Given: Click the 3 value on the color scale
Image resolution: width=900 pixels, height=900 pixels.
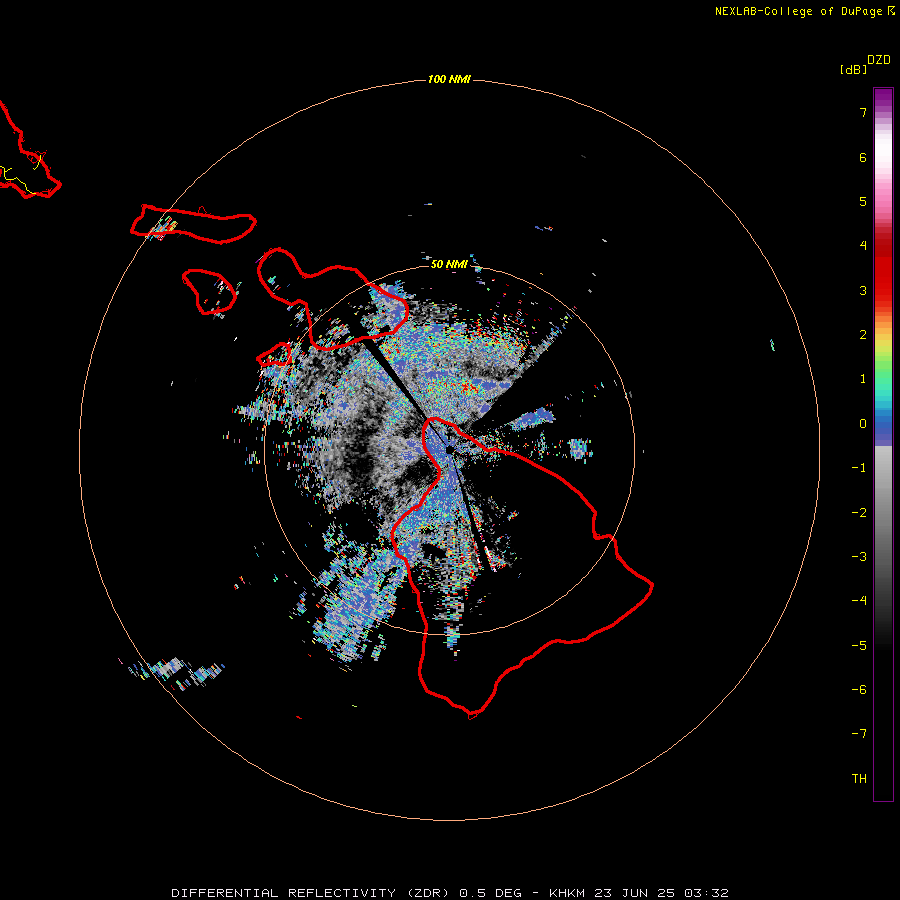Looking at the screenshot, I should coord(863,290).
